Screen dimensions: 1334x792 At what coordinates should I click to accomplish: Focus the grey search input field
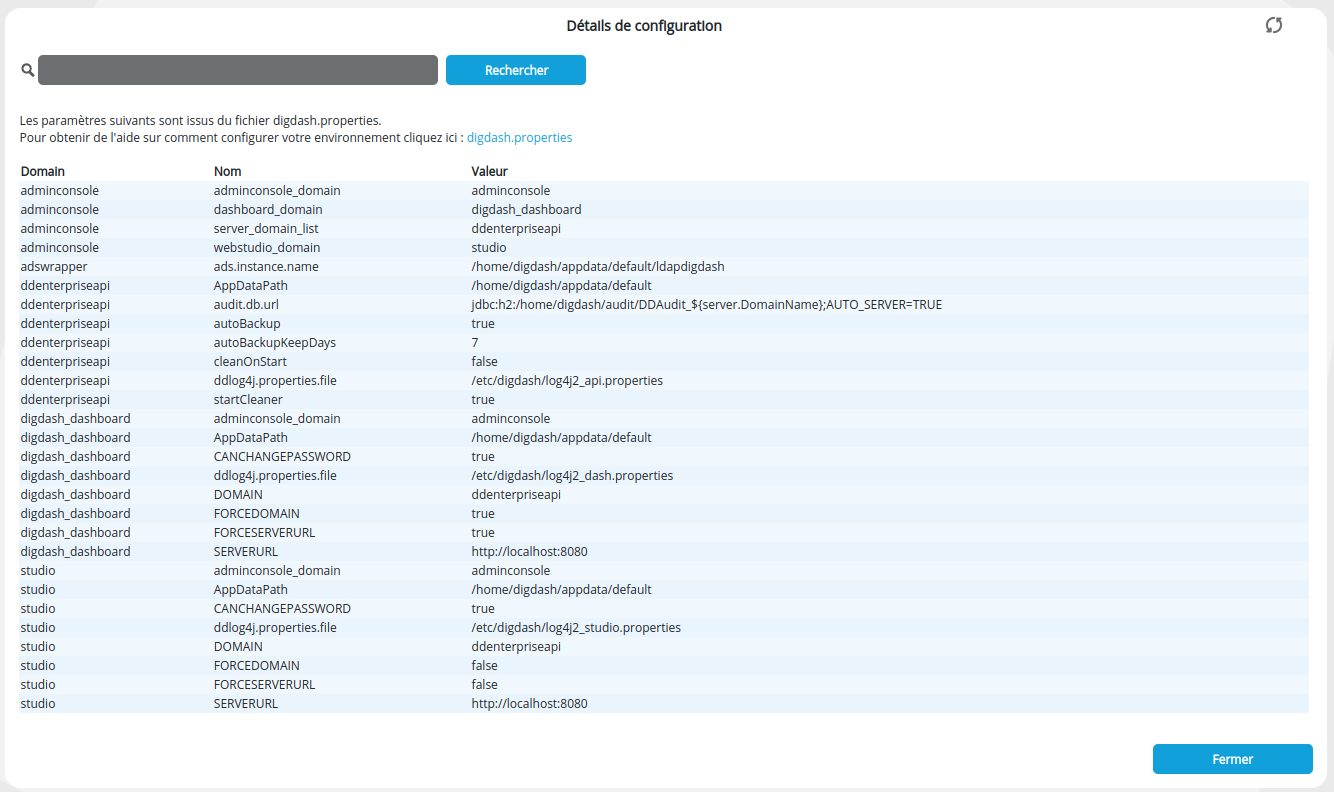click(238, 70)
